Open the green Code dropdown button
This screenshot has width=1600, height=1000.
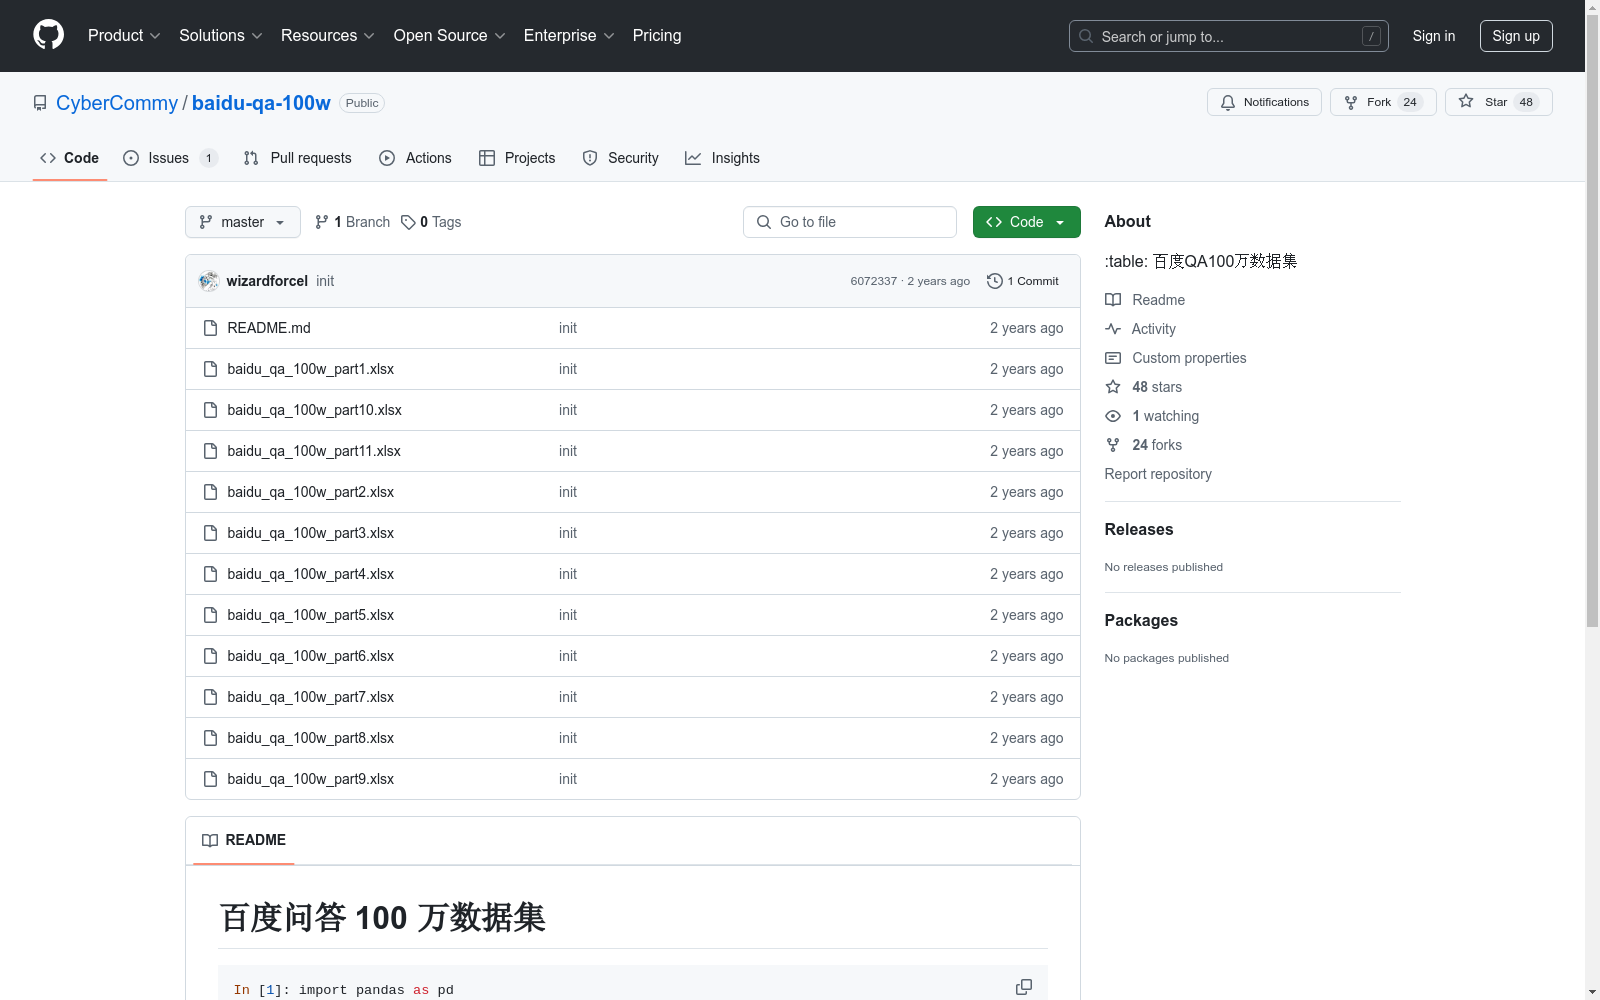(1026, 222)
